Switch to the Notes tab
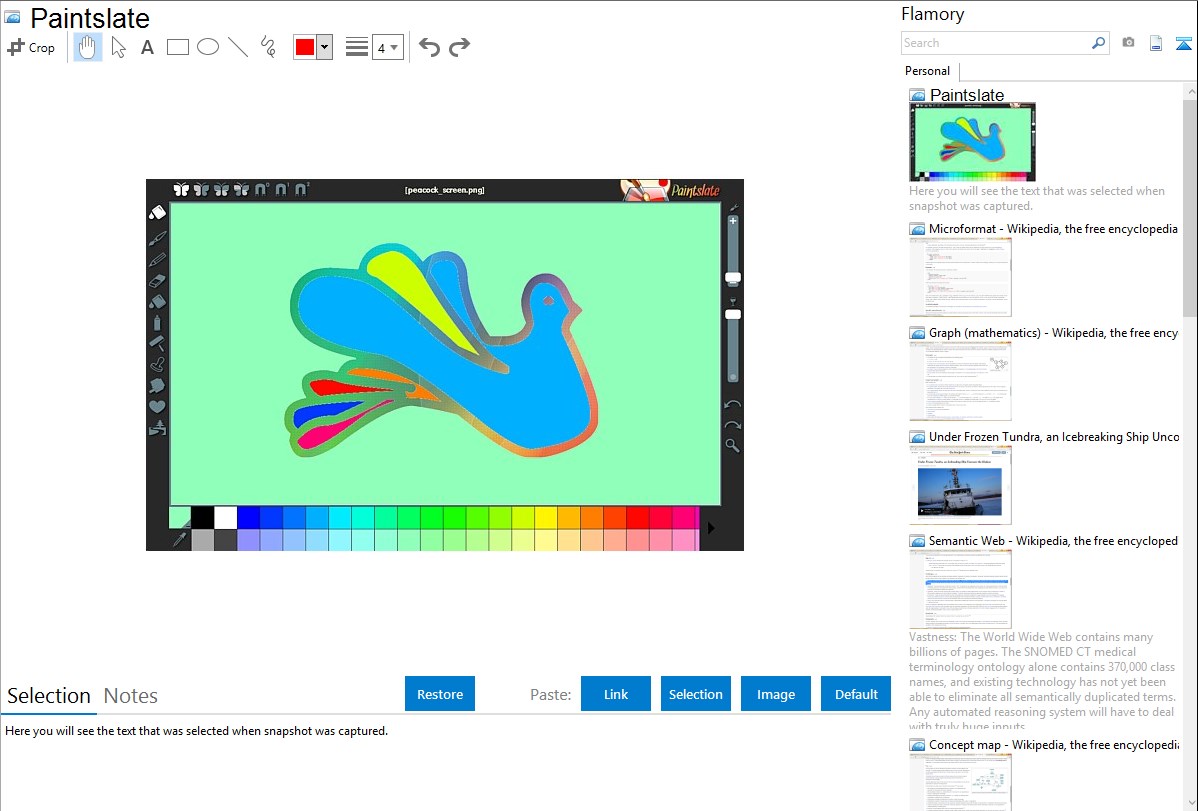This screenshot has width=1198, height=811. point(131,696)
